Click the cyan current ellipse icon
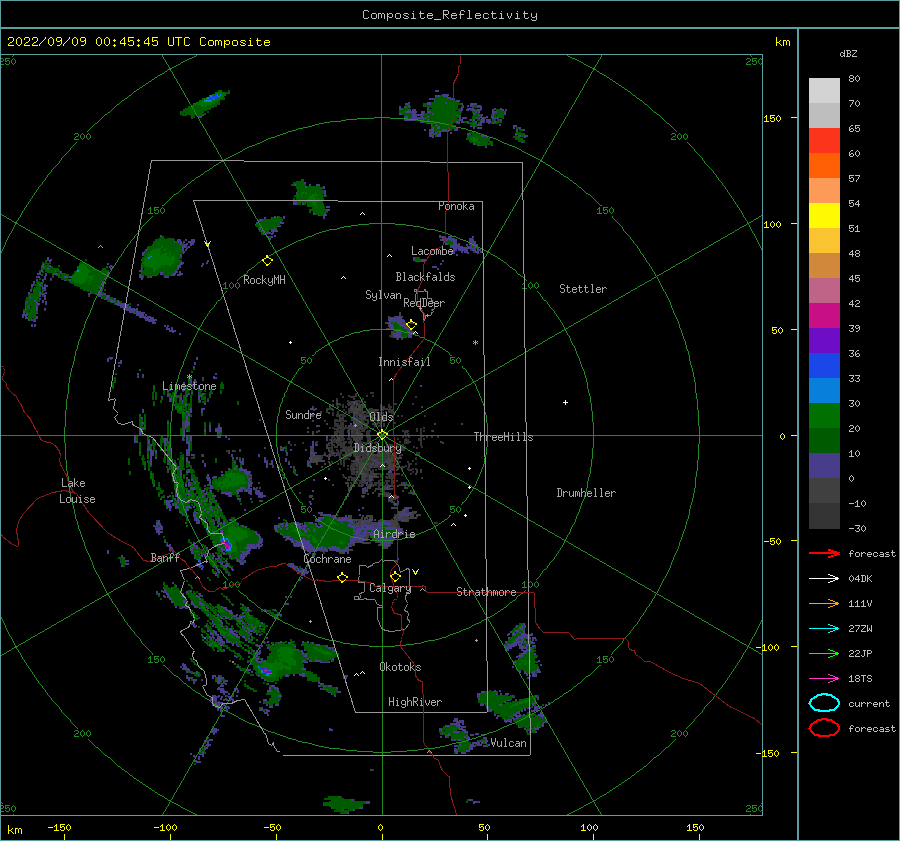 point(824,703)
